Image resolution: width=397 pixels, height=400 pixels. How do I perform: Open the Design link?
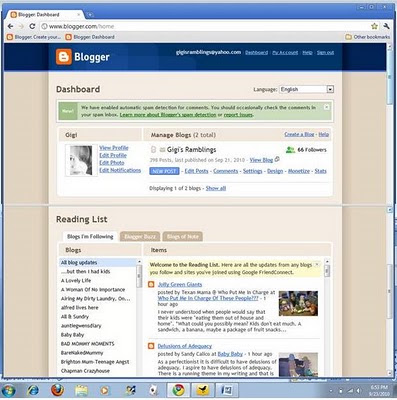[275, 171]
